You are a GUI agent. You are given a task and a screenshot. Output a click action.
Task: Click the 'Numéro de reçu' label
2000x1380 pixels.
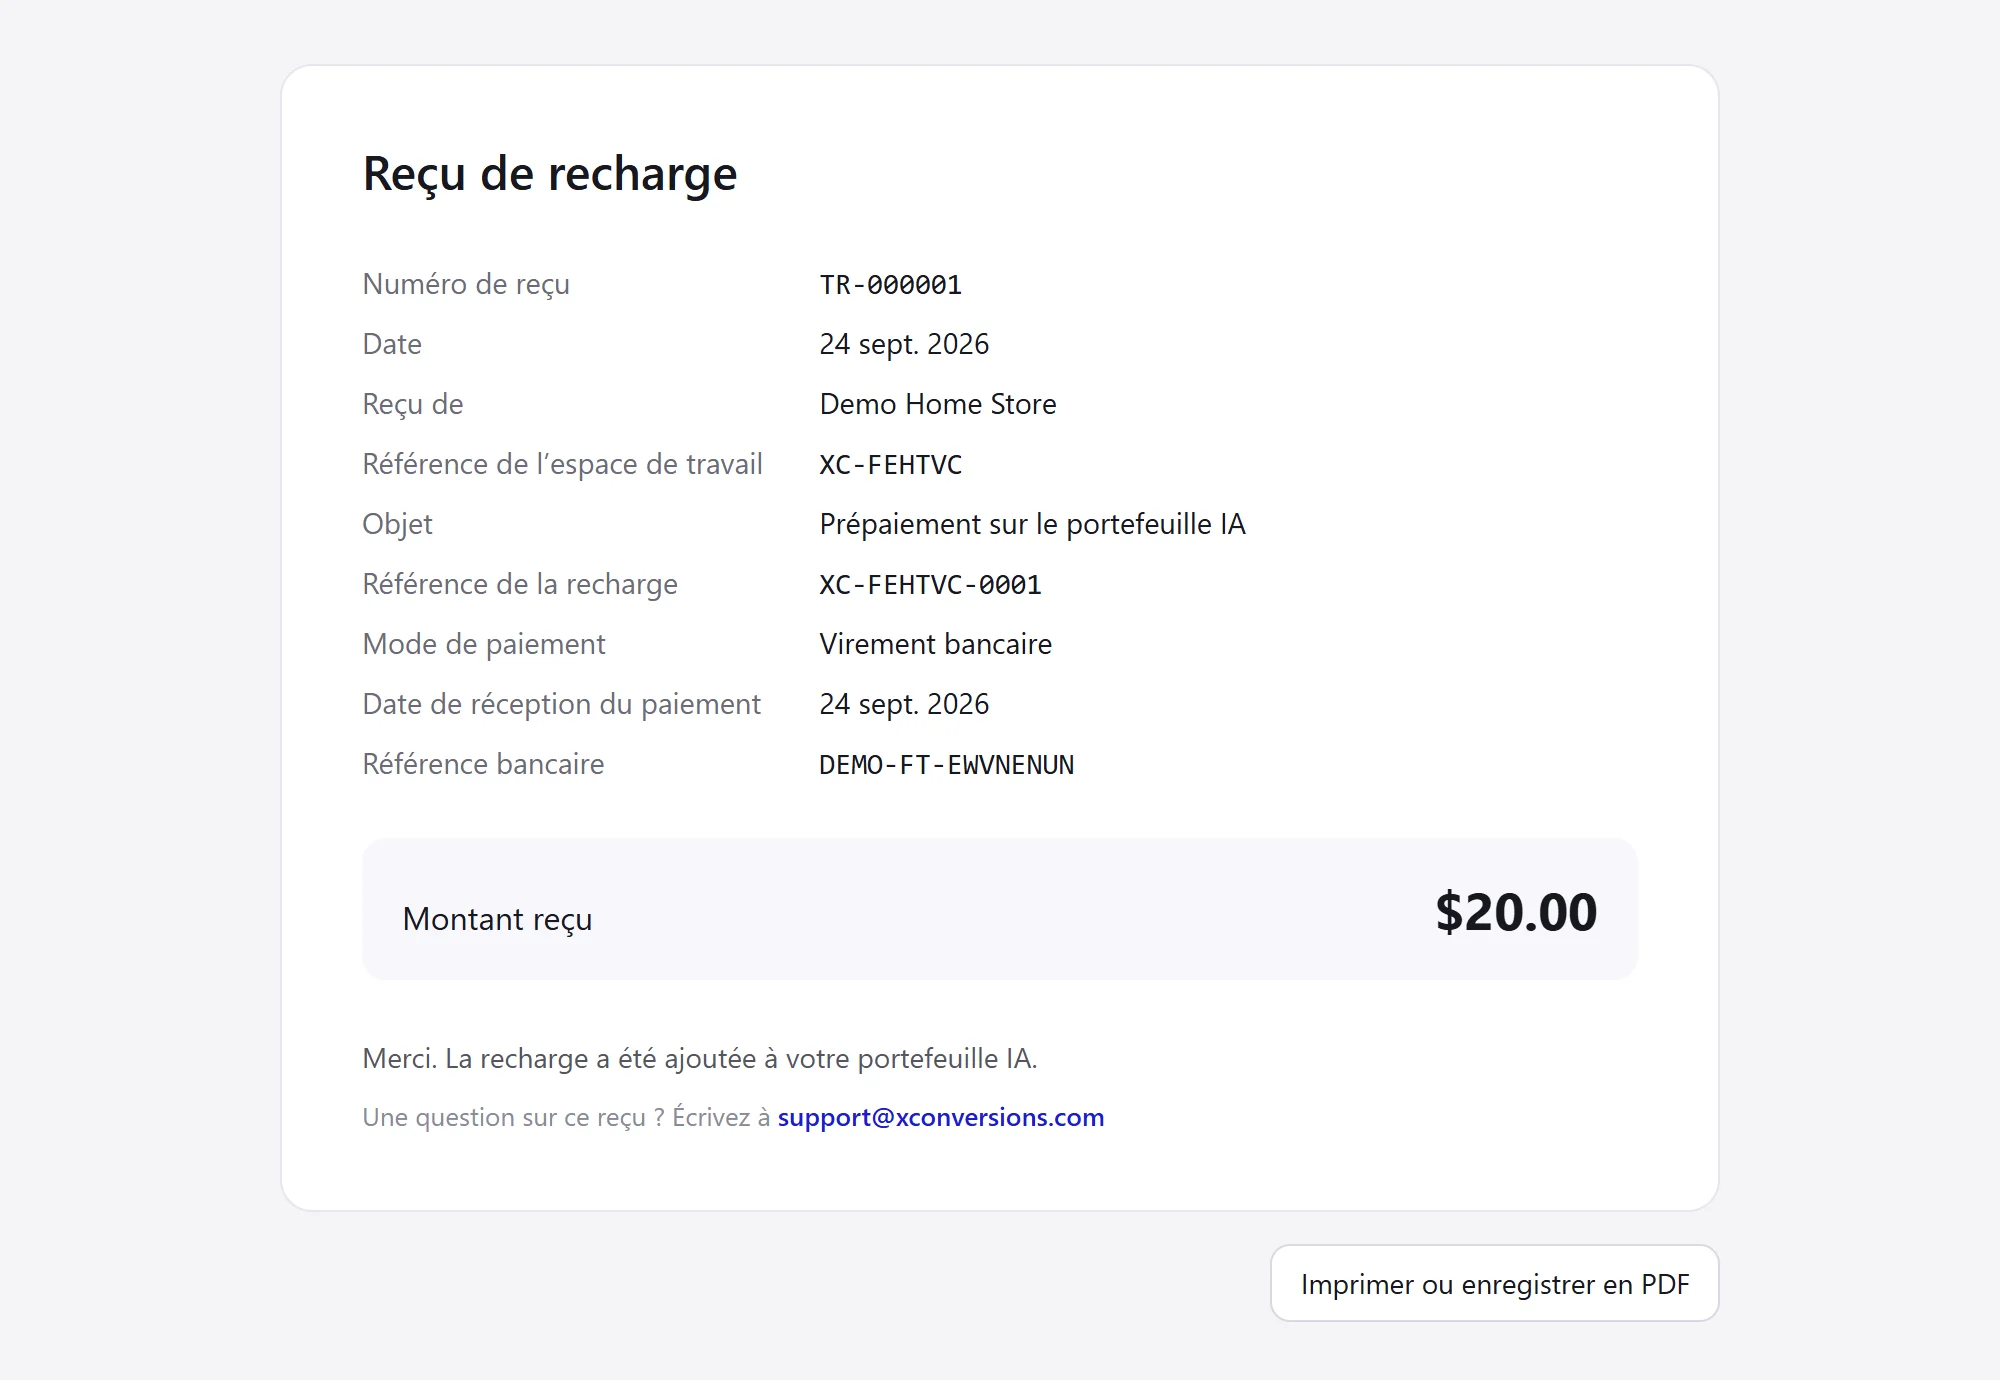tap(466, 285)
